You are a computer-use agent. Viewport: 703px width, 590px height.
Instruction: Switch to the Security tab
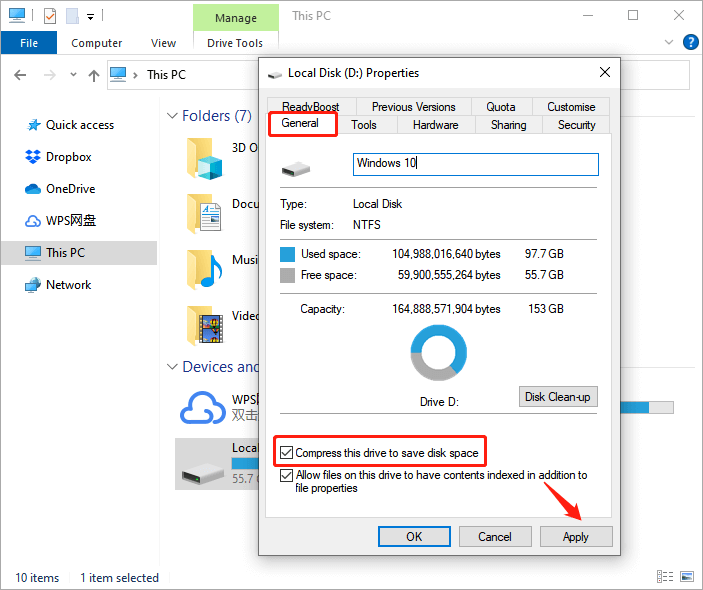[577, 125]
